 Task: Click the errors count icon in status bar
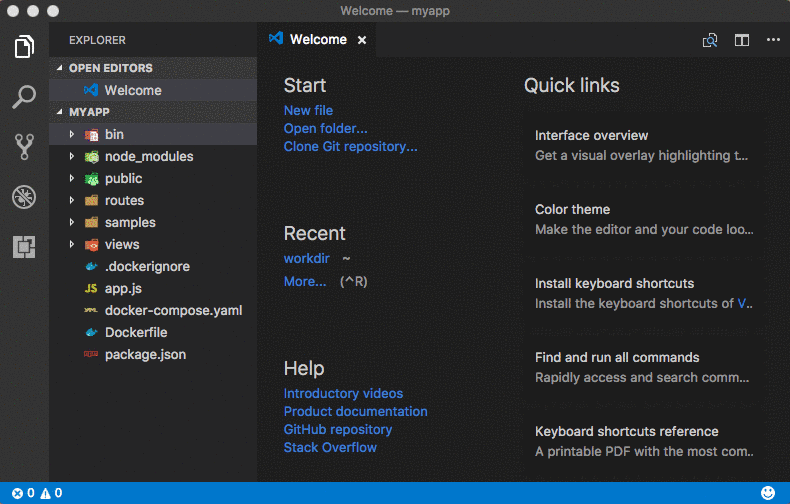[x=18, y=493]
